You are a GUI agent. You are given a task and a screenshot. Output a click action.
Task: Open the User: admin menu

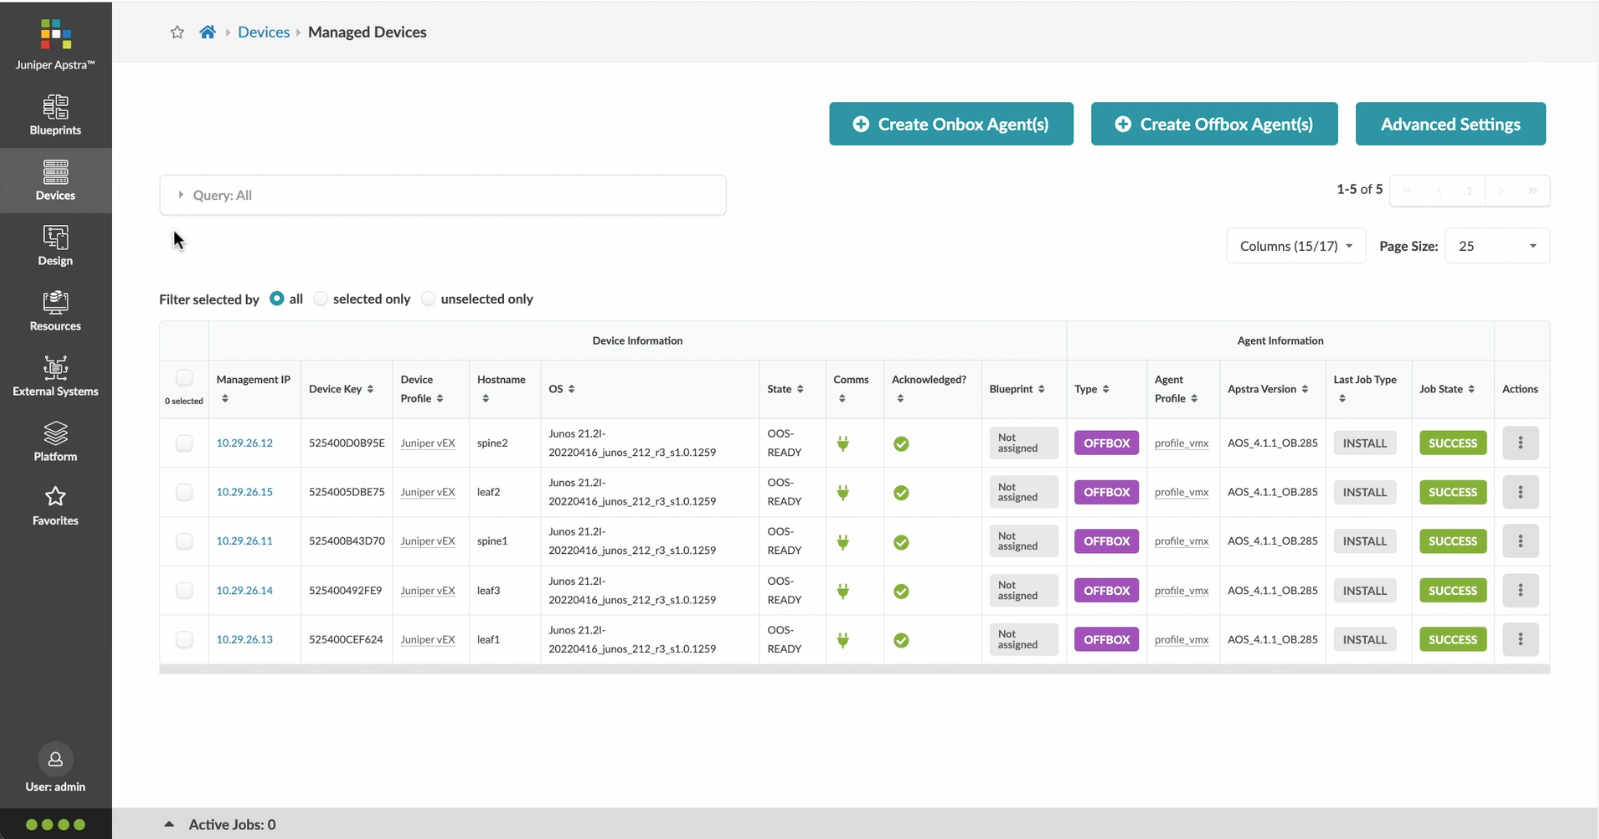[55, 770]
